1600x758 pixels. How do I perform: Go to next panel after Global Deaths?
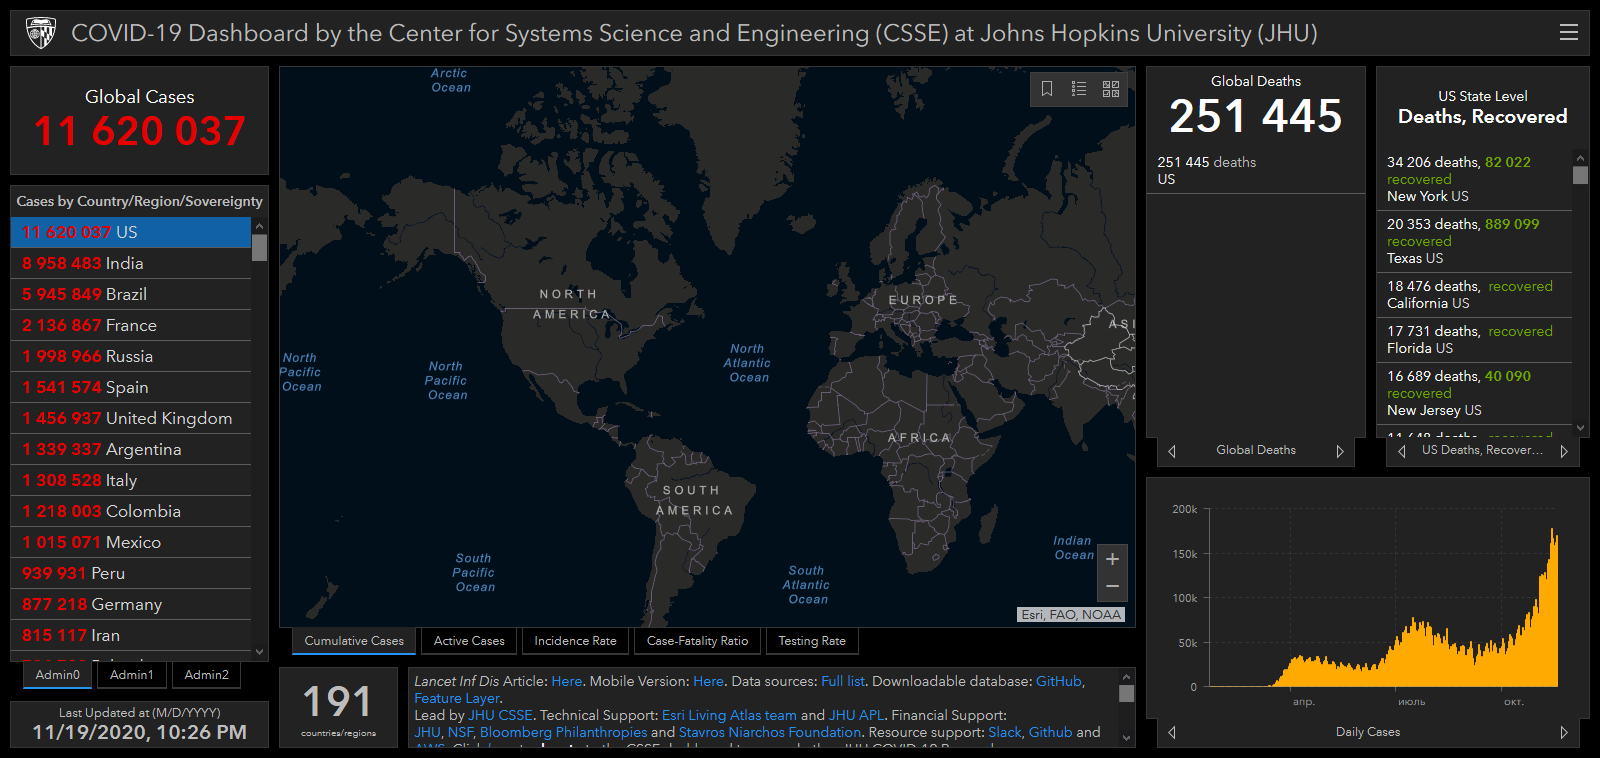coord(1340,451)
